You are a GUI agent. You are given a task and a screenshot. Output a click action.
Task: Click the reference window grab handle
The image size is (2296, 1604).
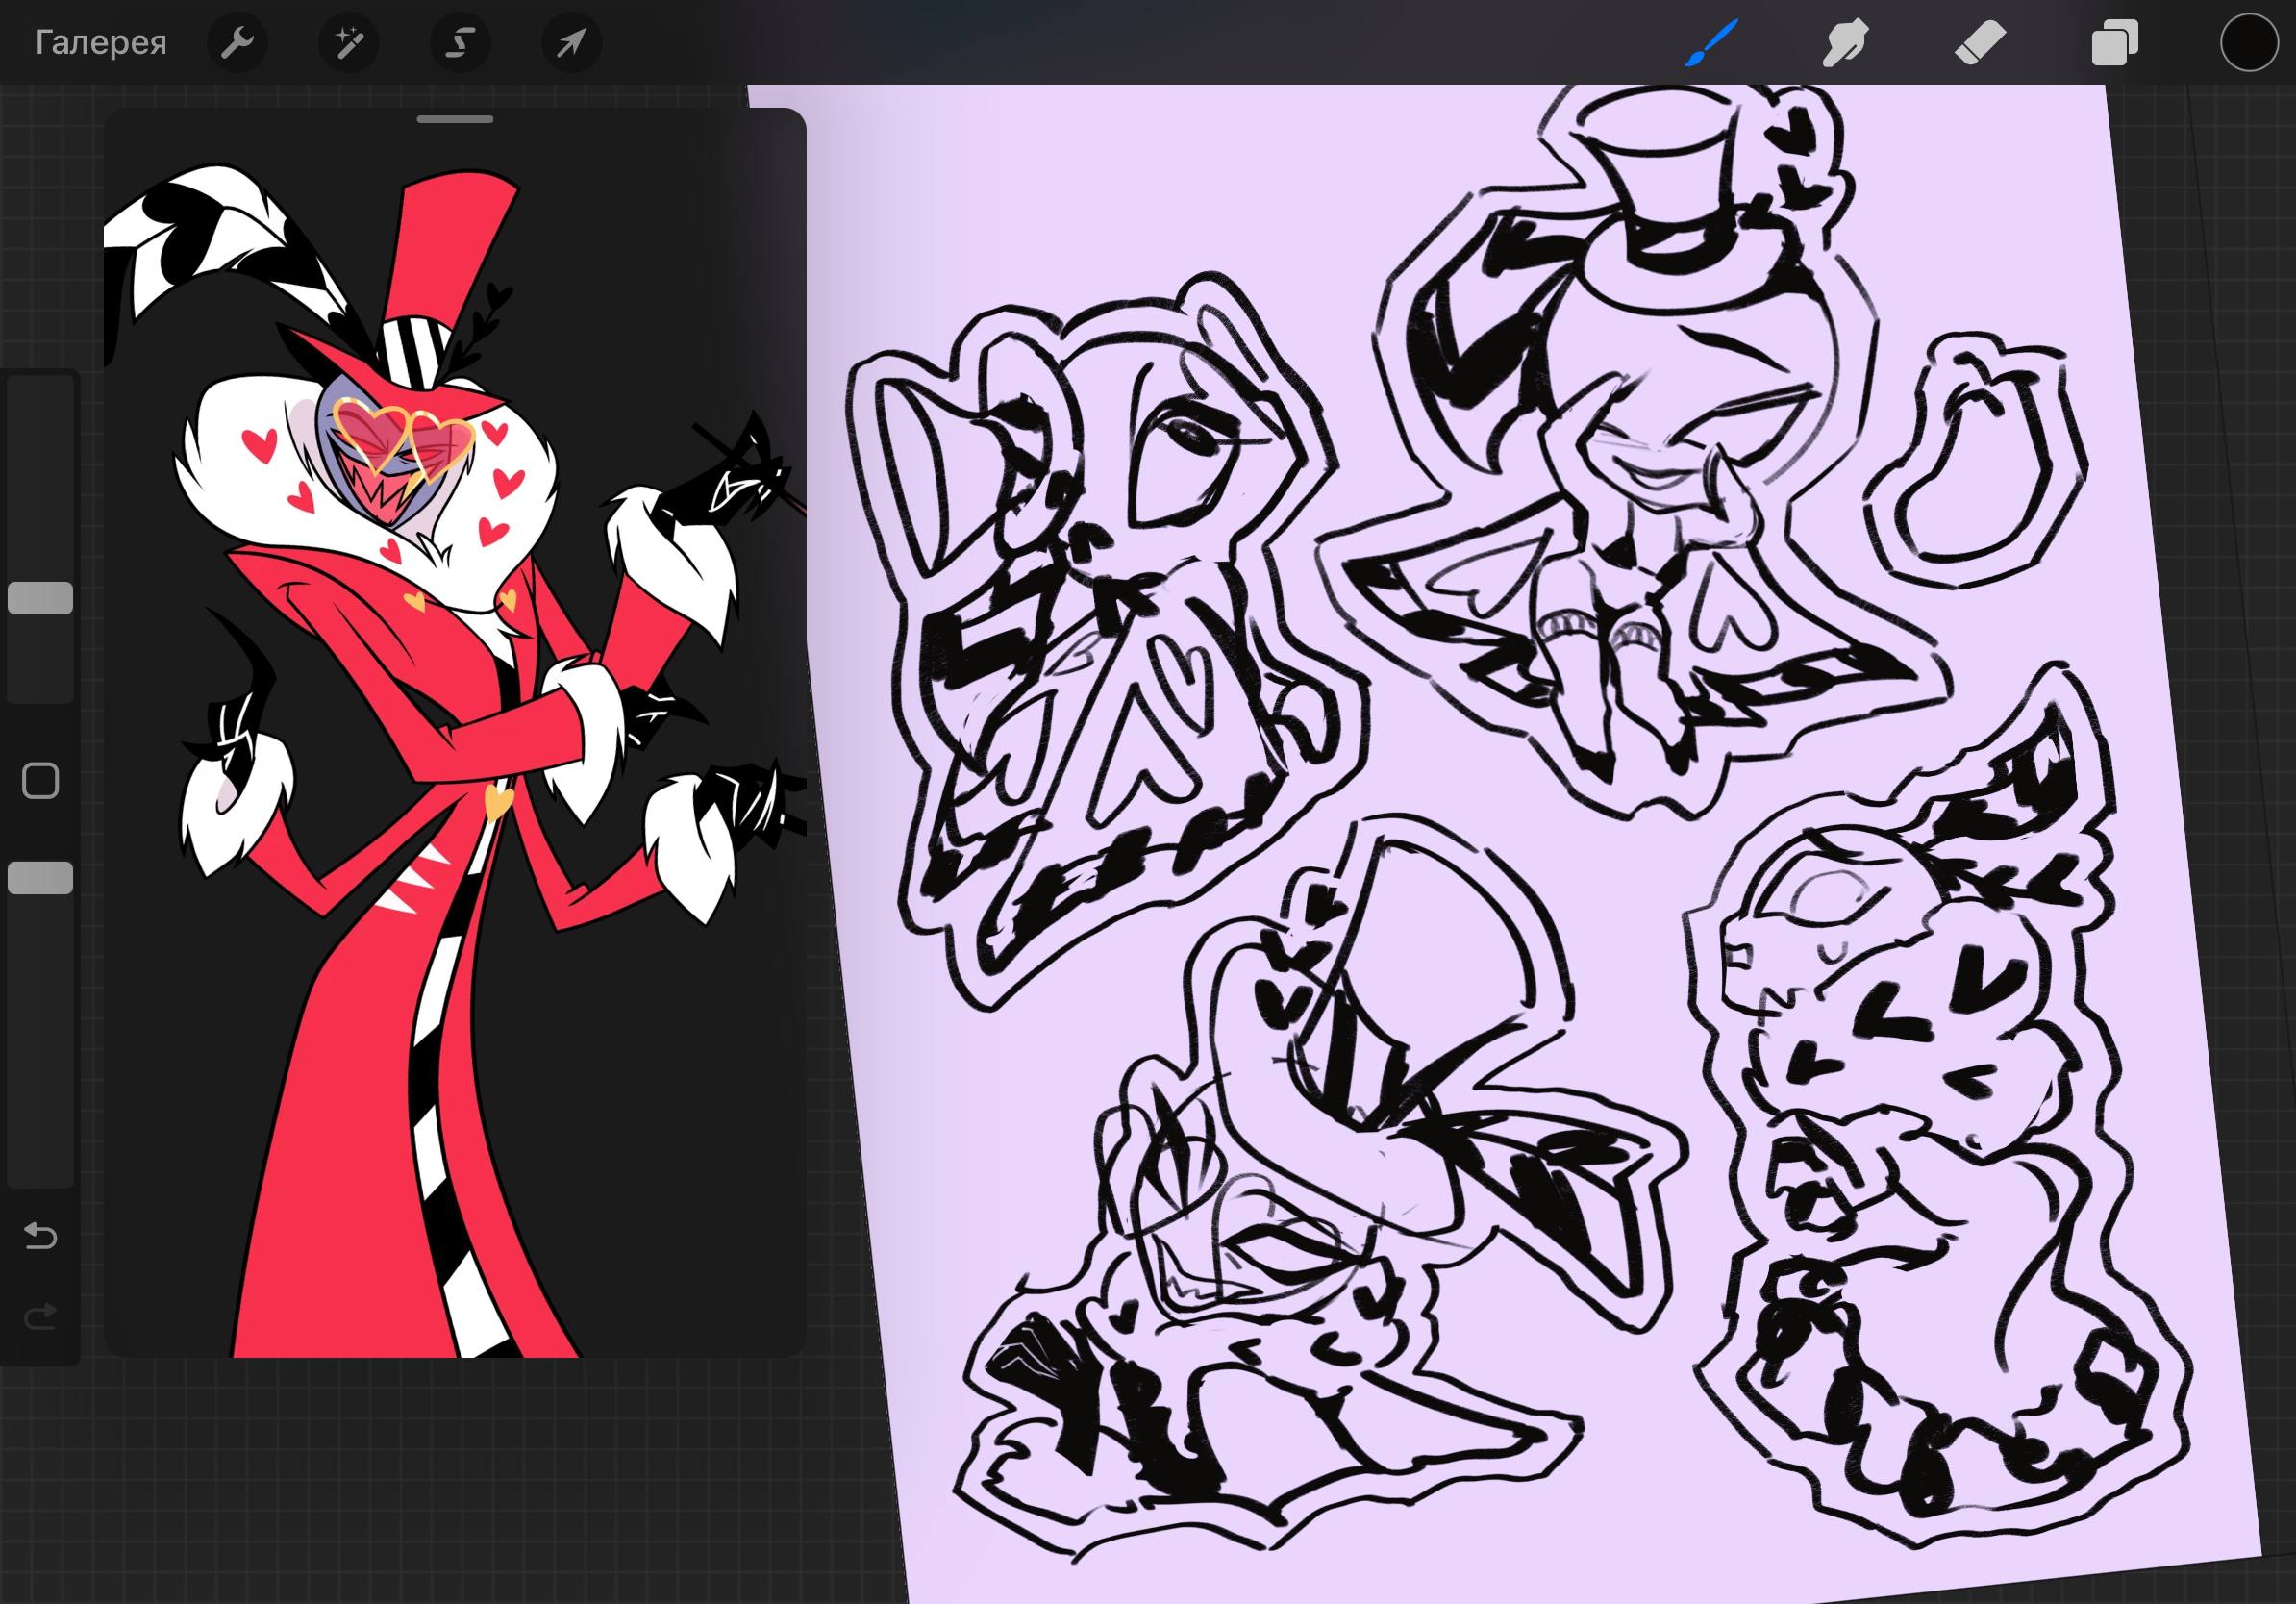(x=455, y=120)
